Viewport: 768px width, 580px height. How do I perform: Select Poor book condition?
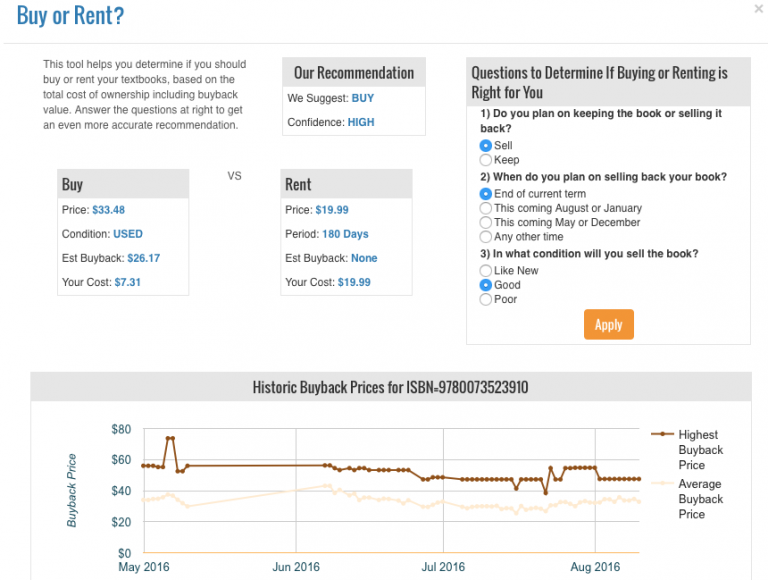click(486, 299)
